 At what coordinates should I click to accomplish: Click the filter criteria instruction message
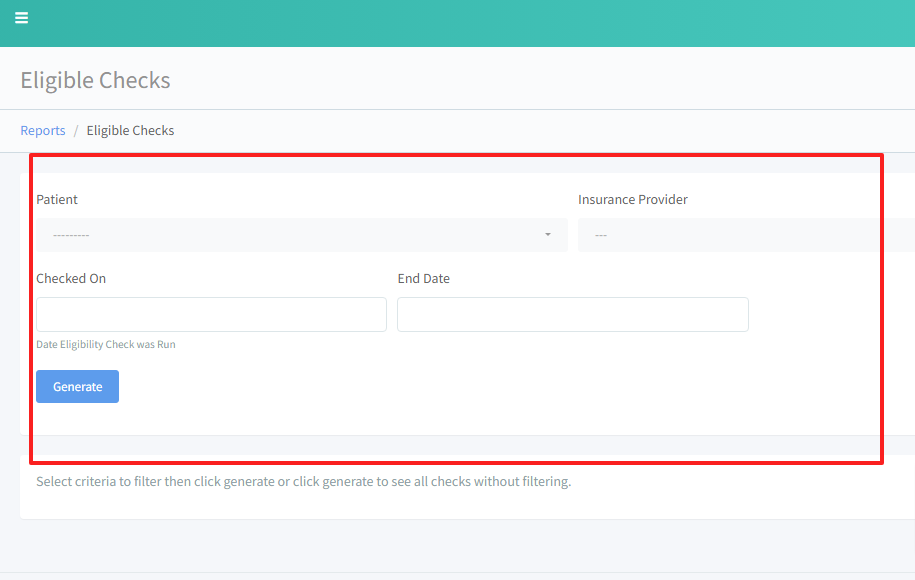[303, 482]
